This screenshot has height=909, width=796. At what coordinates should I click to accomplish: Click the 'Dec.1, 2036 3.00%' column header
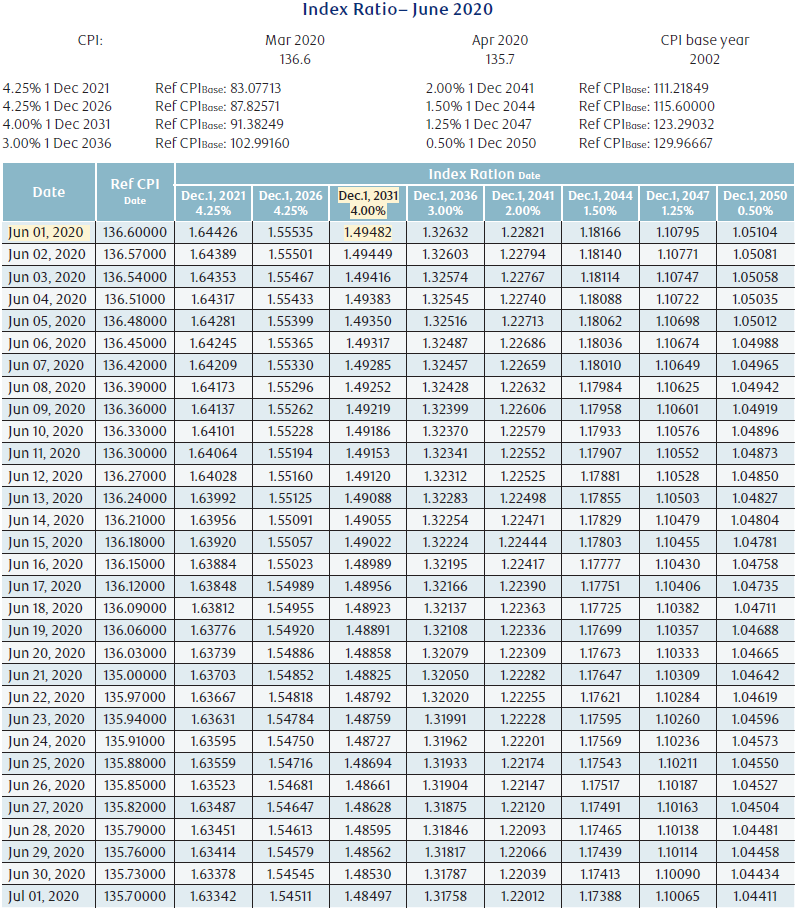pos(445,203)
